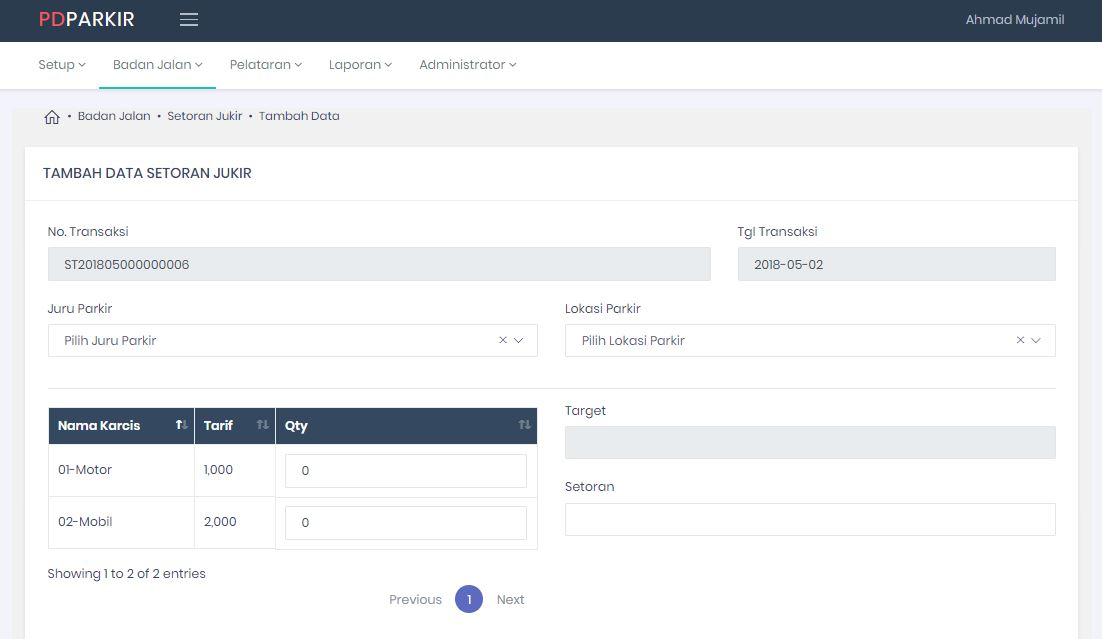Click Setoran Jukir breadcrumb link
1102x639 pixels.
coord(204,116)
